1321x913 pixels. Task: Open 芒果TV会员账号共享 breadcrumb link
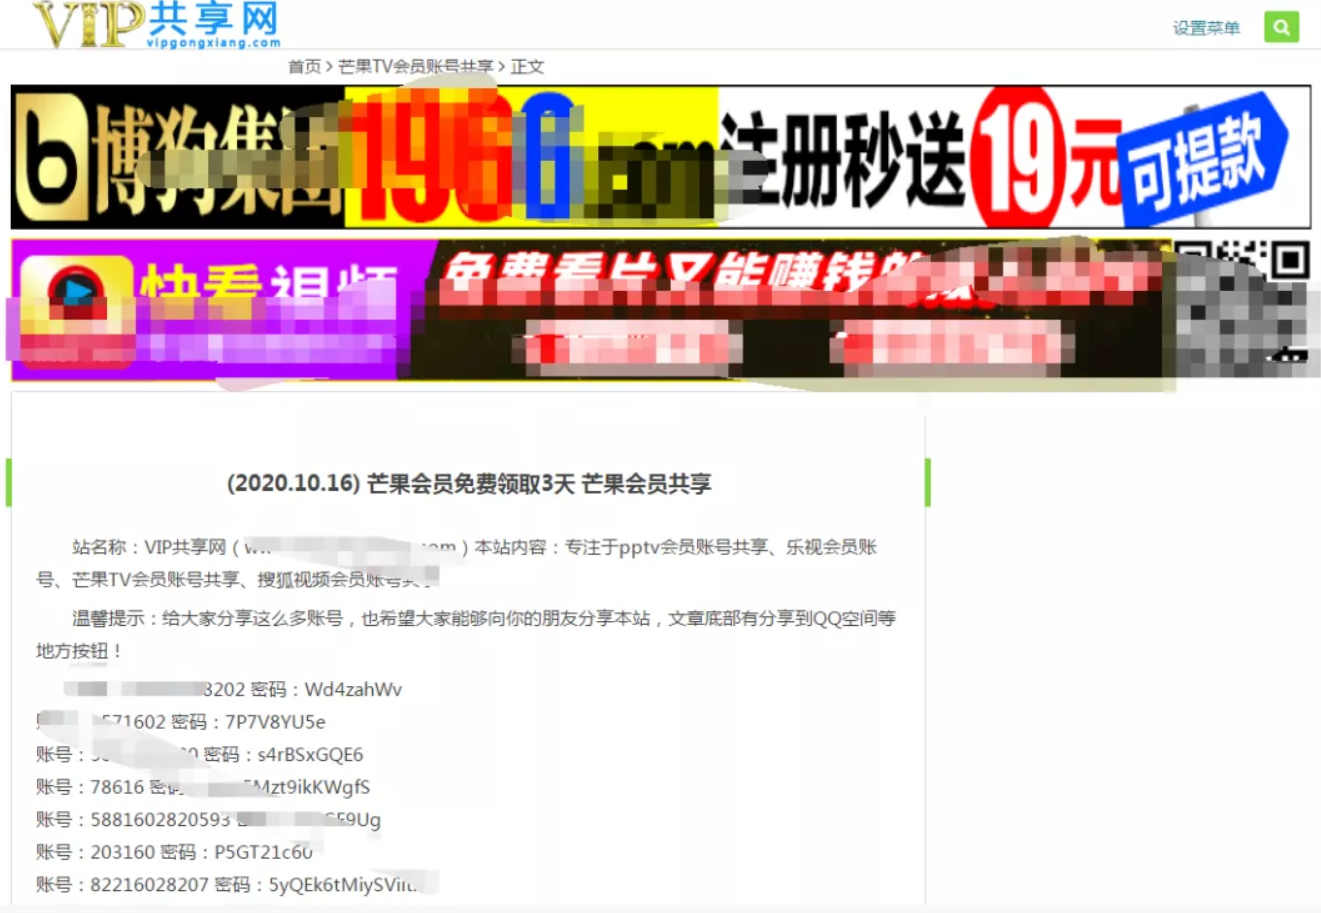[415, 66]
